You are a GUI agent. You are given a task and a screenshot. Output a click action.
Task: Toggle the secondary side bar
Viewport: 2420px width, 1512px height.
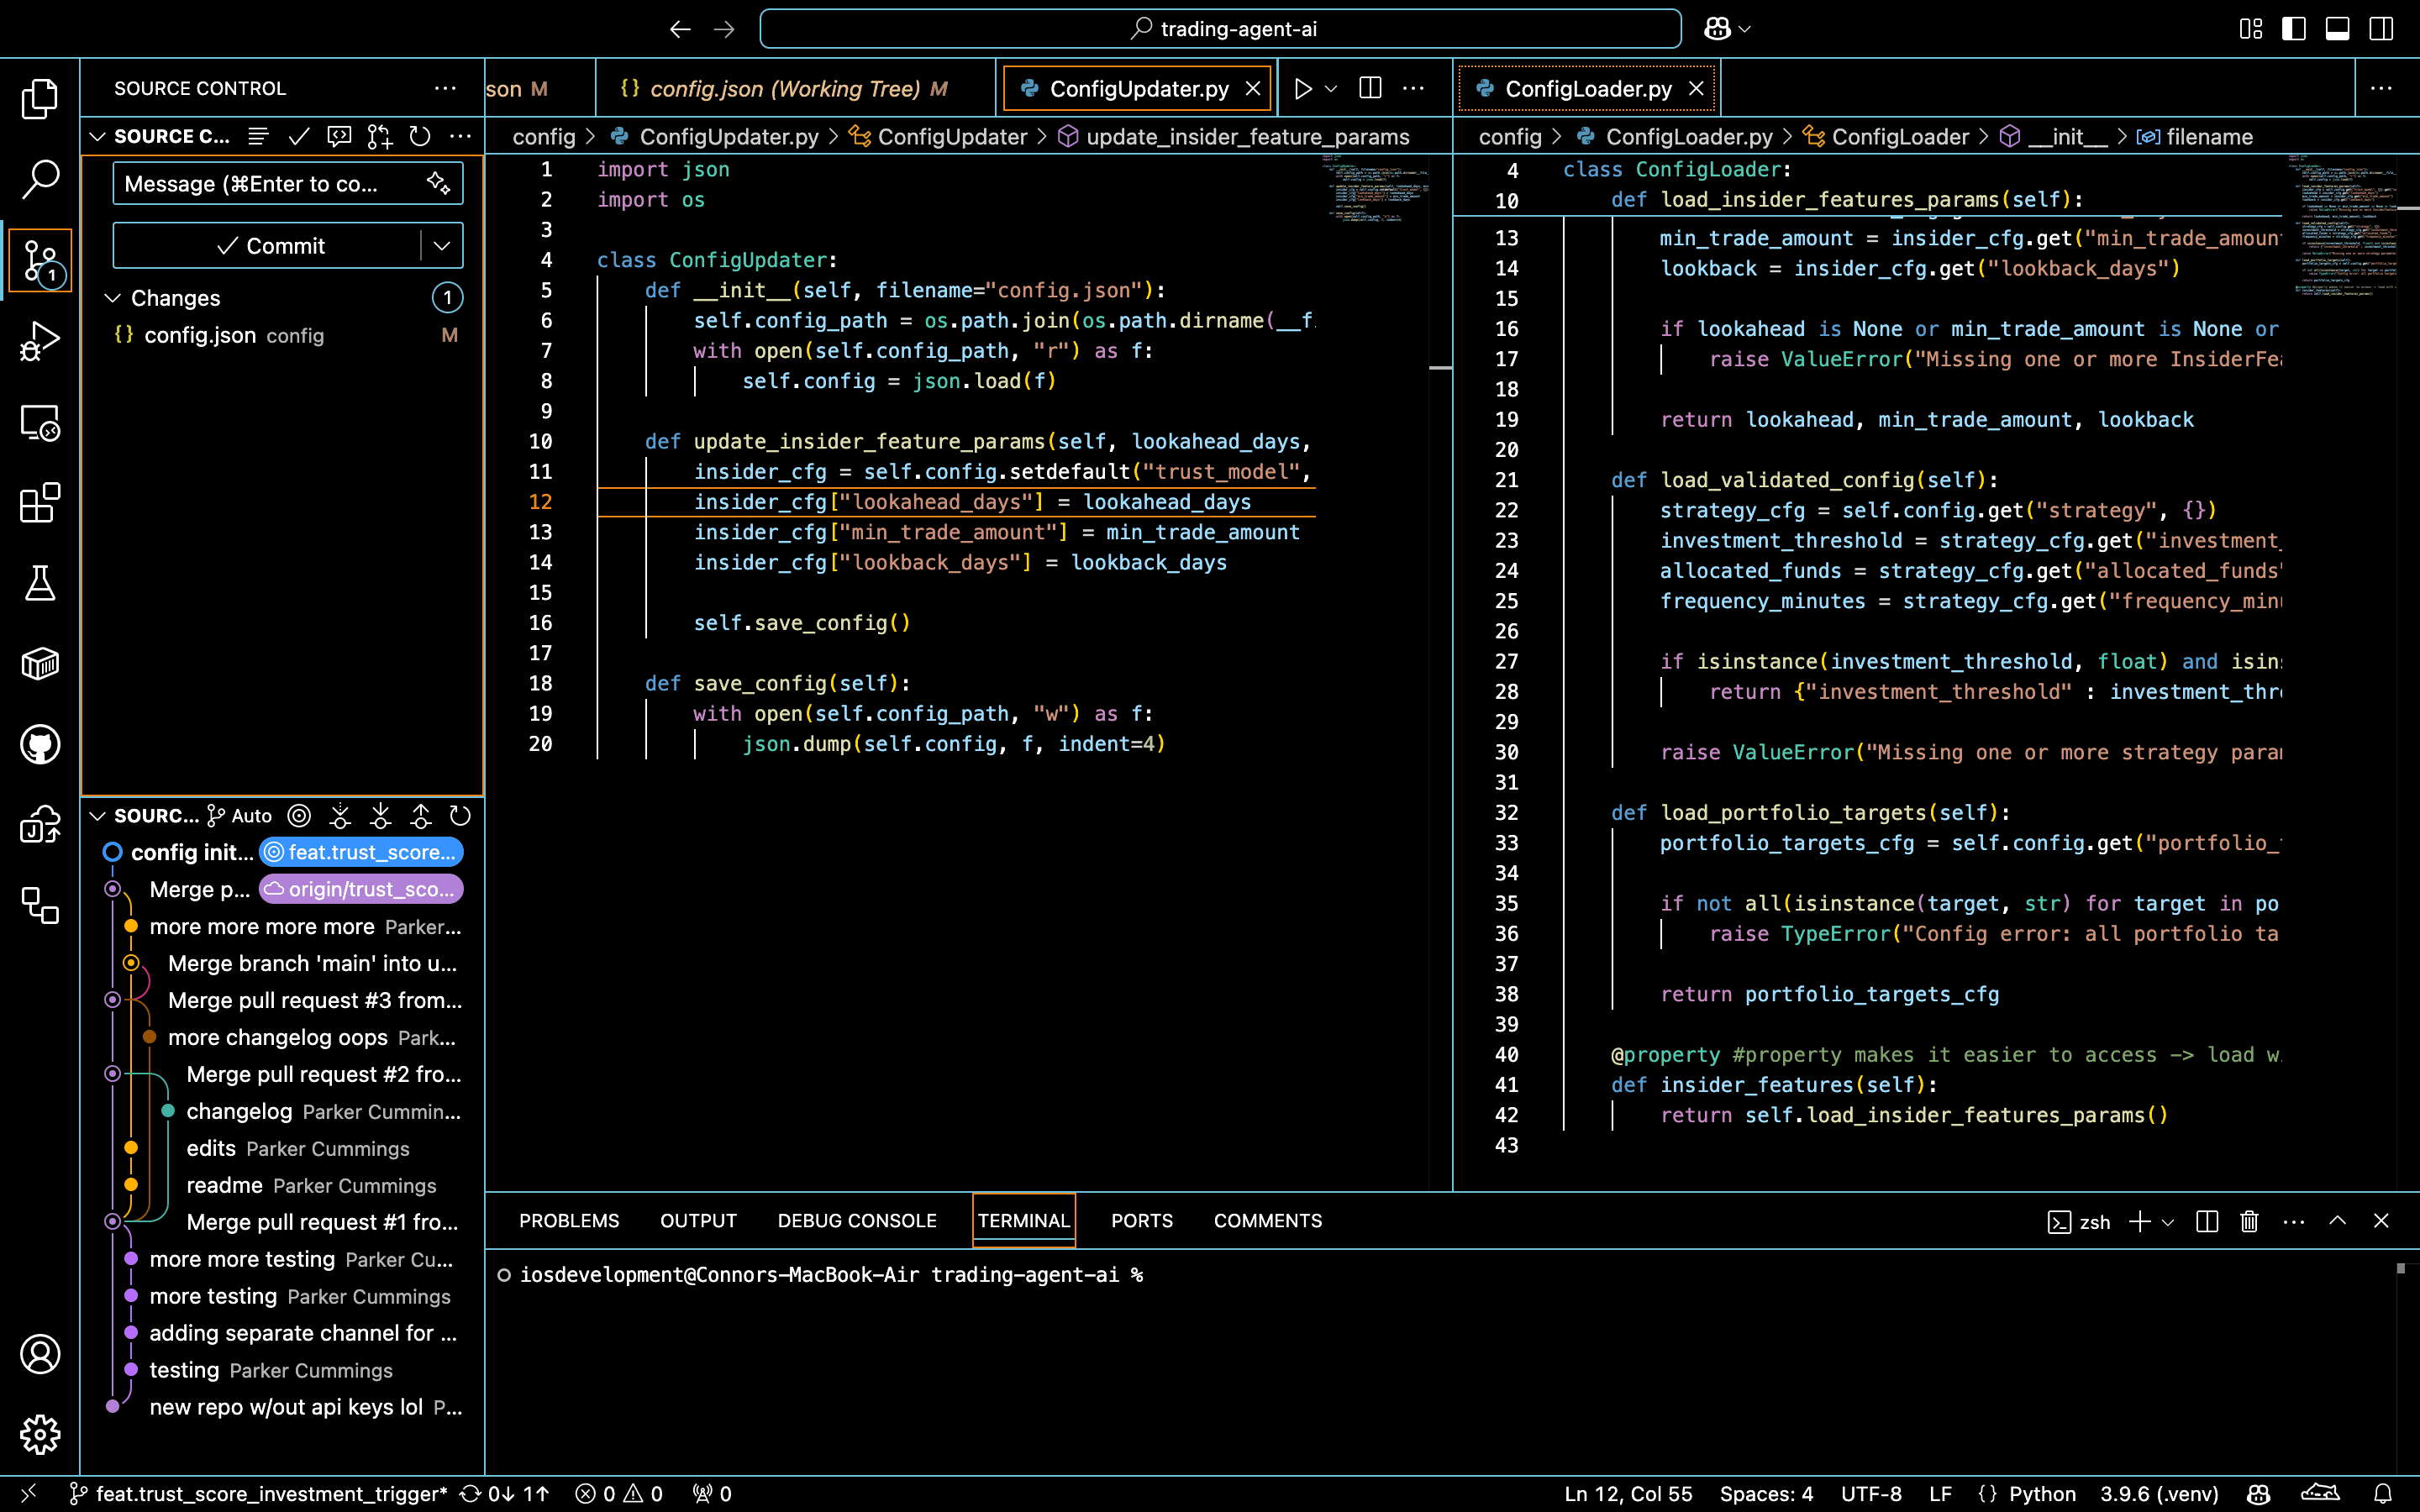pos(2381,29)
